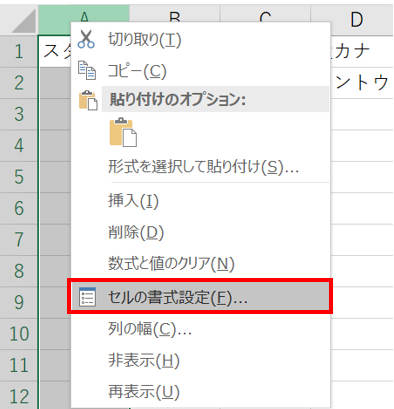394x409 pixels.
Task: Select row 11 header
Action: [x=19, y=365]
